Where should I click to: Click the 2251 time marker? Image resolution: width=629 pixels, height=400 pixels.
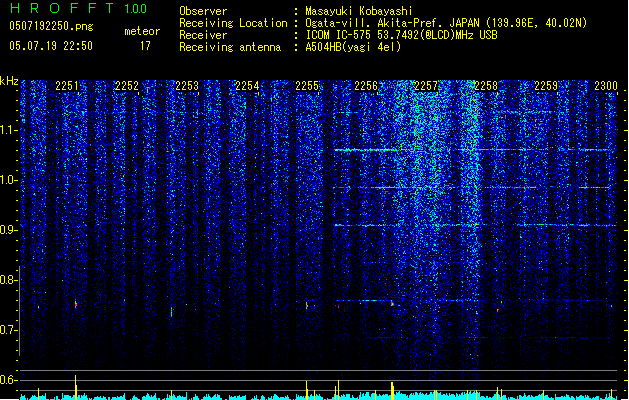(x=67, y=86)
